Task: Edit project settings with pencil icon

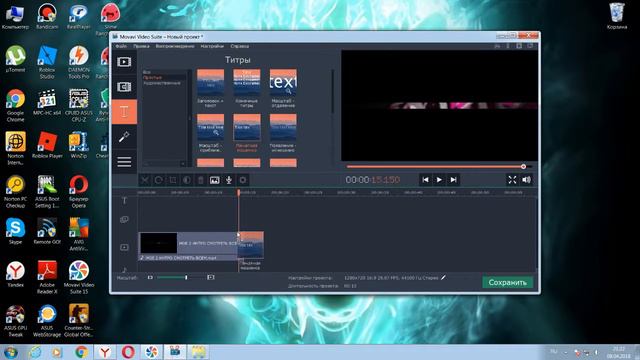Action: (x=444, y=278)
